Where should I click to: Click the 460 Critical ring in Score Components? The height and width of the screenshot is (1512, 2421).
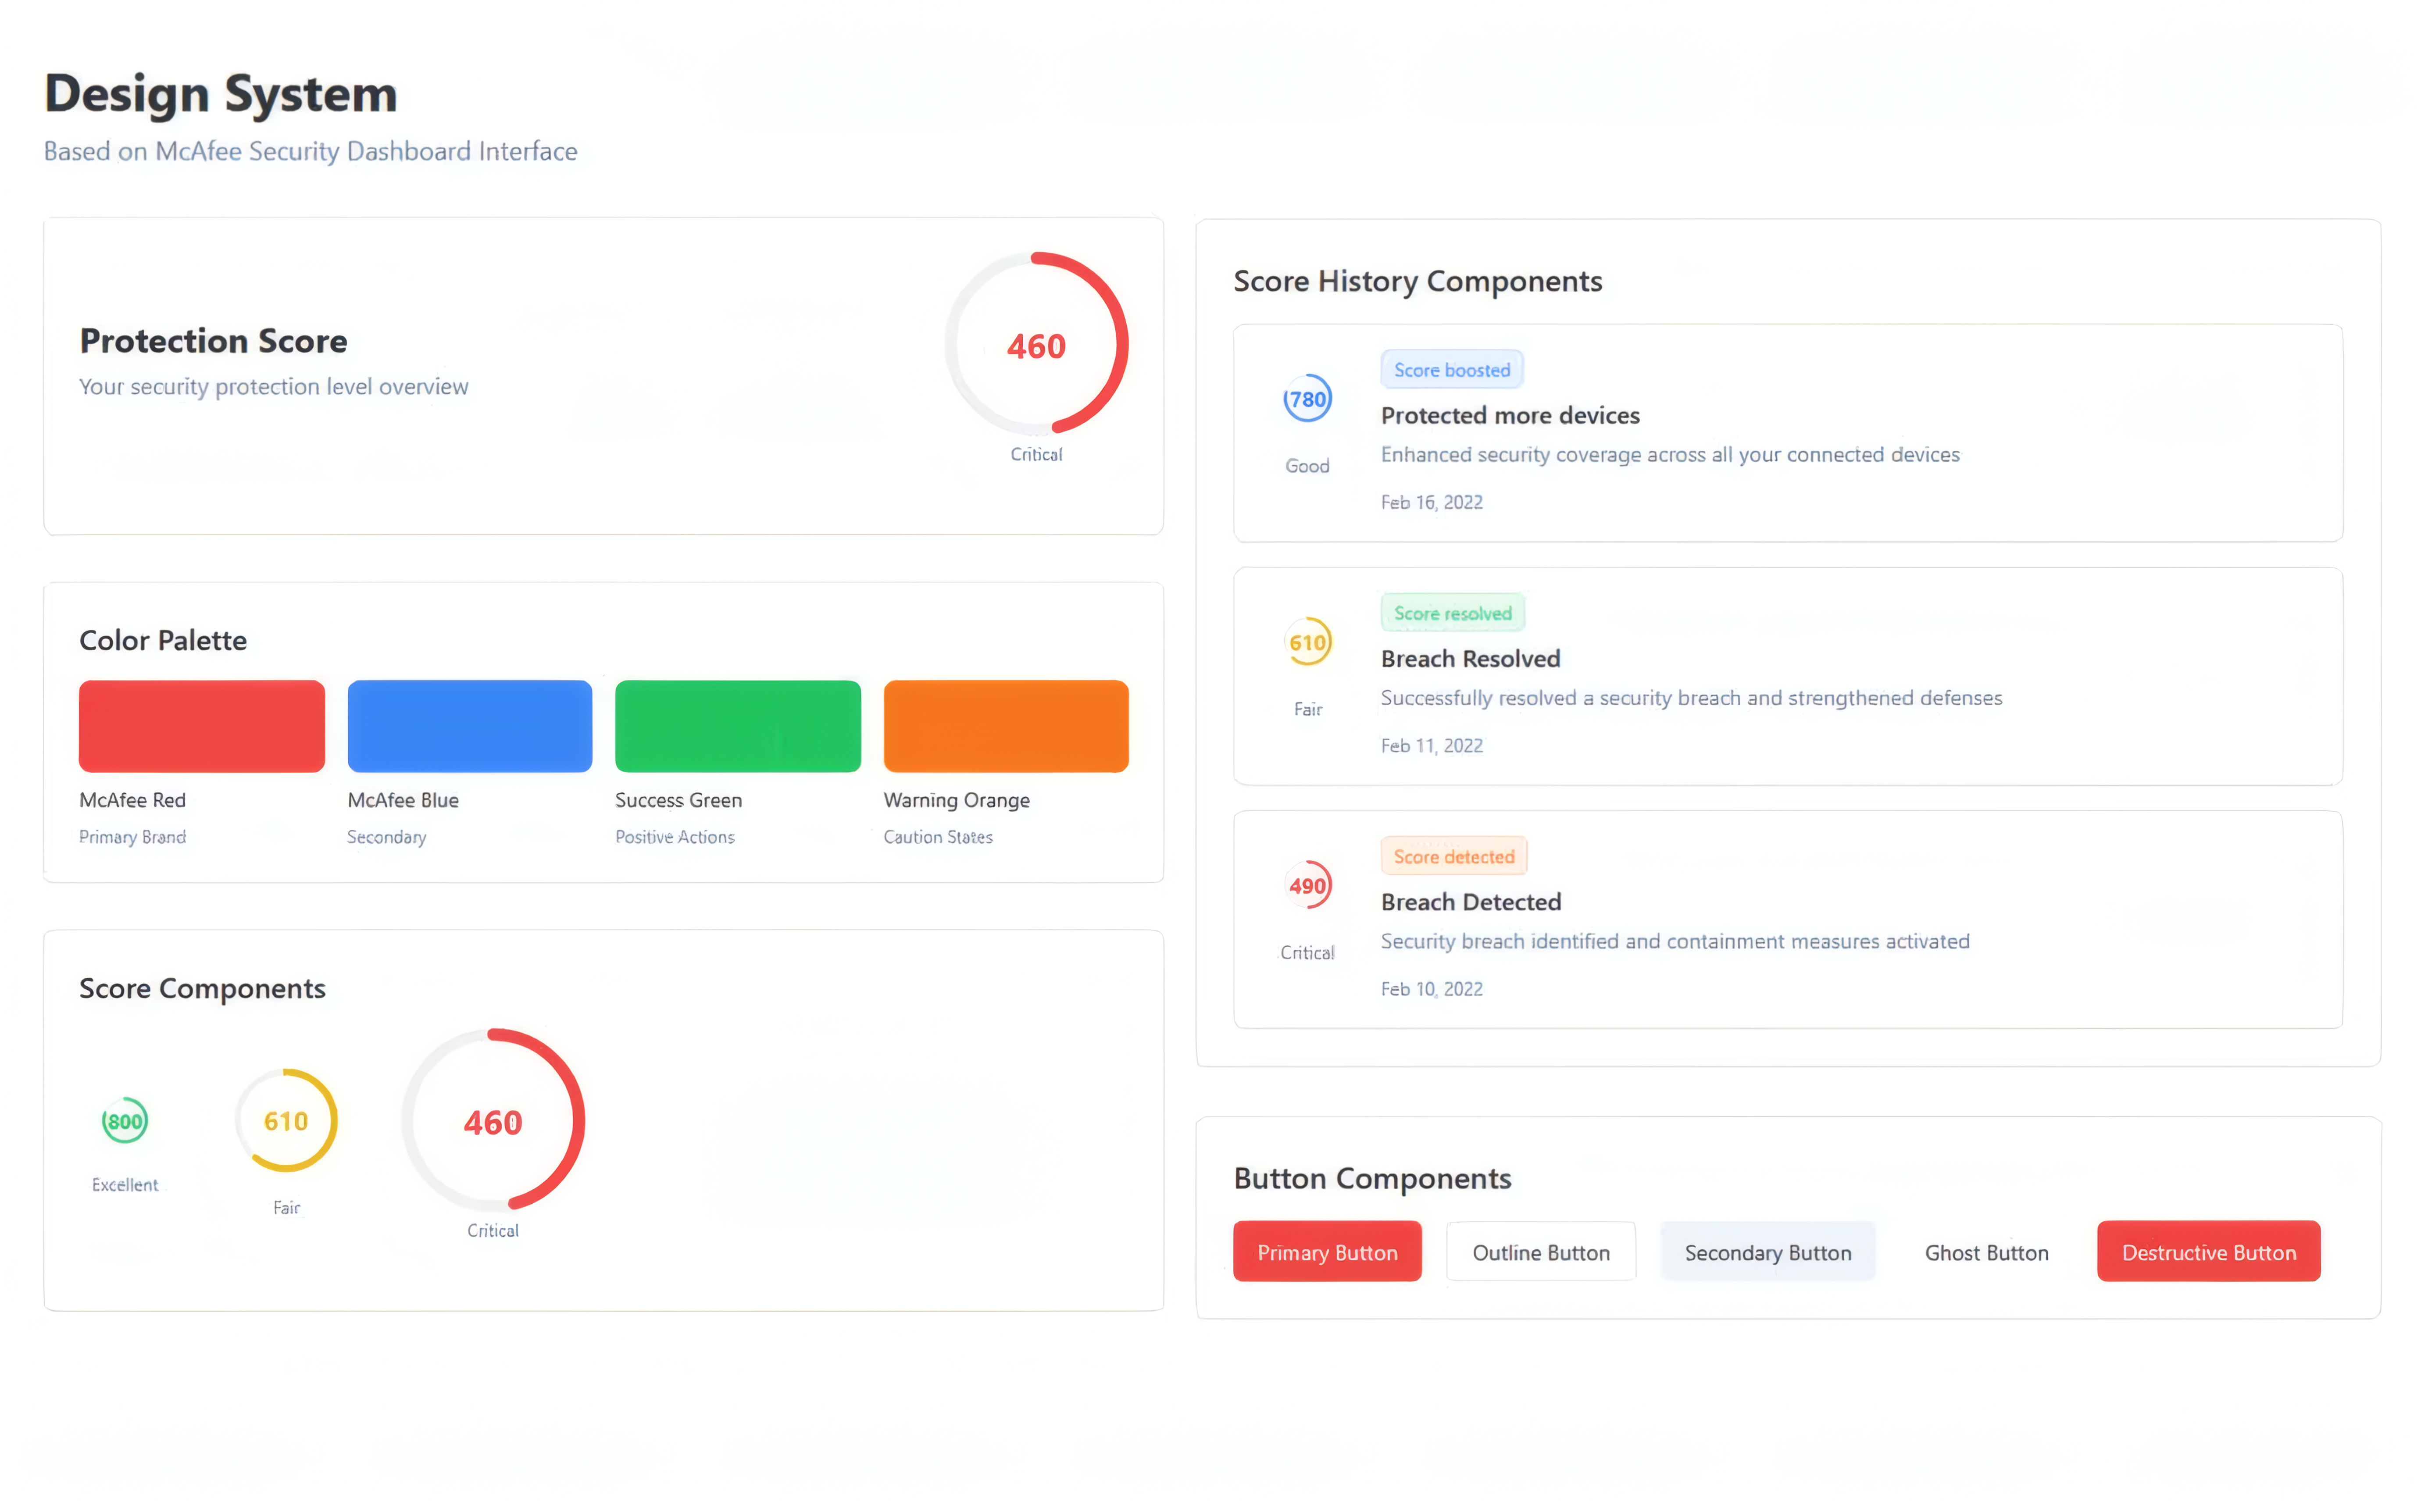[492, 1120]
